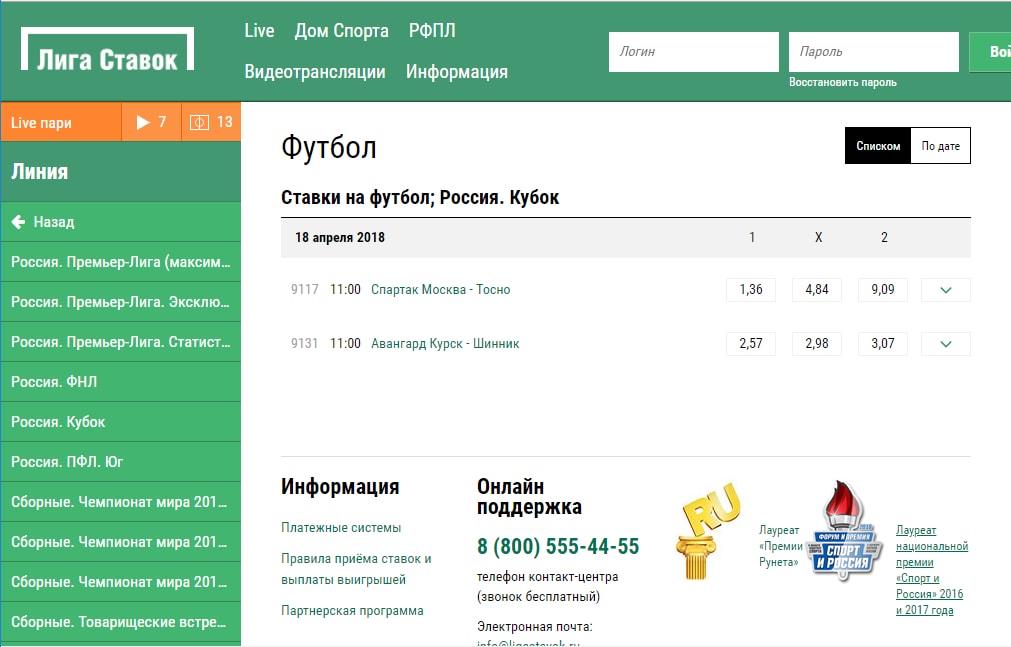Click the Лига Ставок logo
Image resolution: width=1011 pixels, height=647 pixels.
click(x=107, y=52)
